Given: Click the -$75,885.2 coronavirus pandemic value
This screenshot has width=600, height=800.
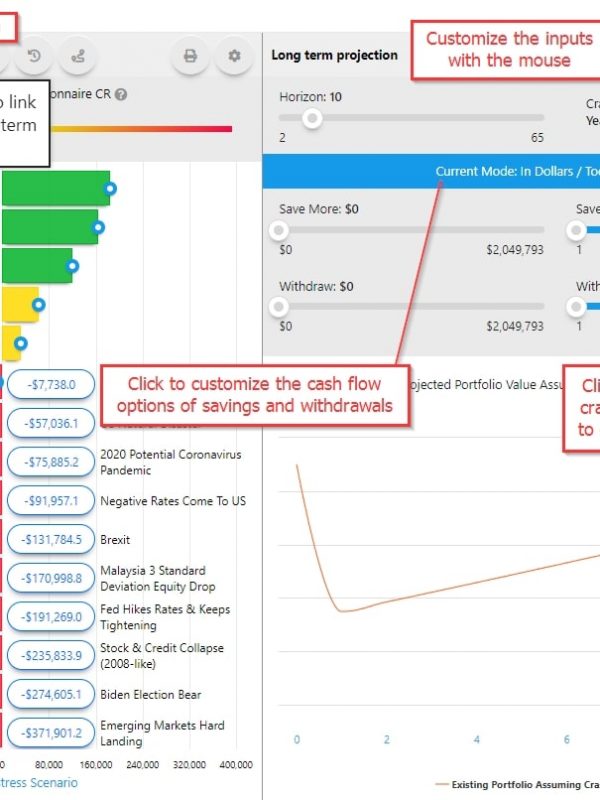Looking at the screenshot, I should coord(50,462).
